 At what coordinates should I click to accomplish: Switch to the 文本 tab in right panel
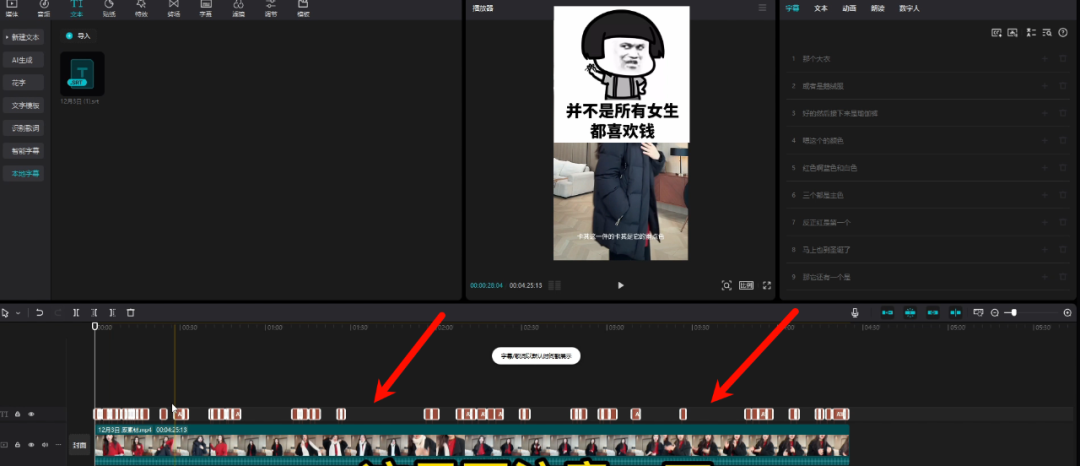(x=820, y=8)
